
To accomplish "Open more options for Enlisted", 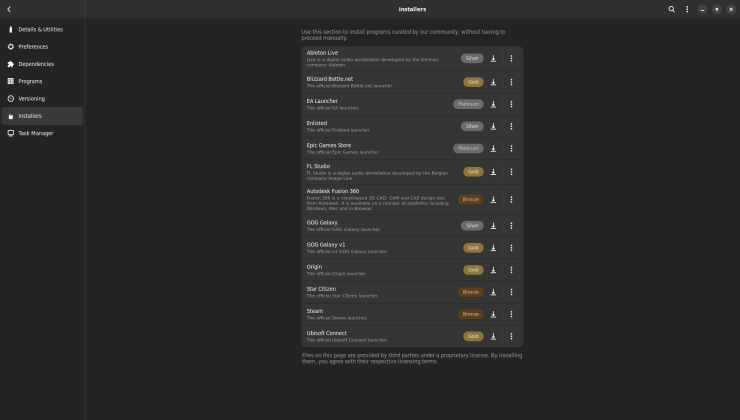I will [511, 126].
